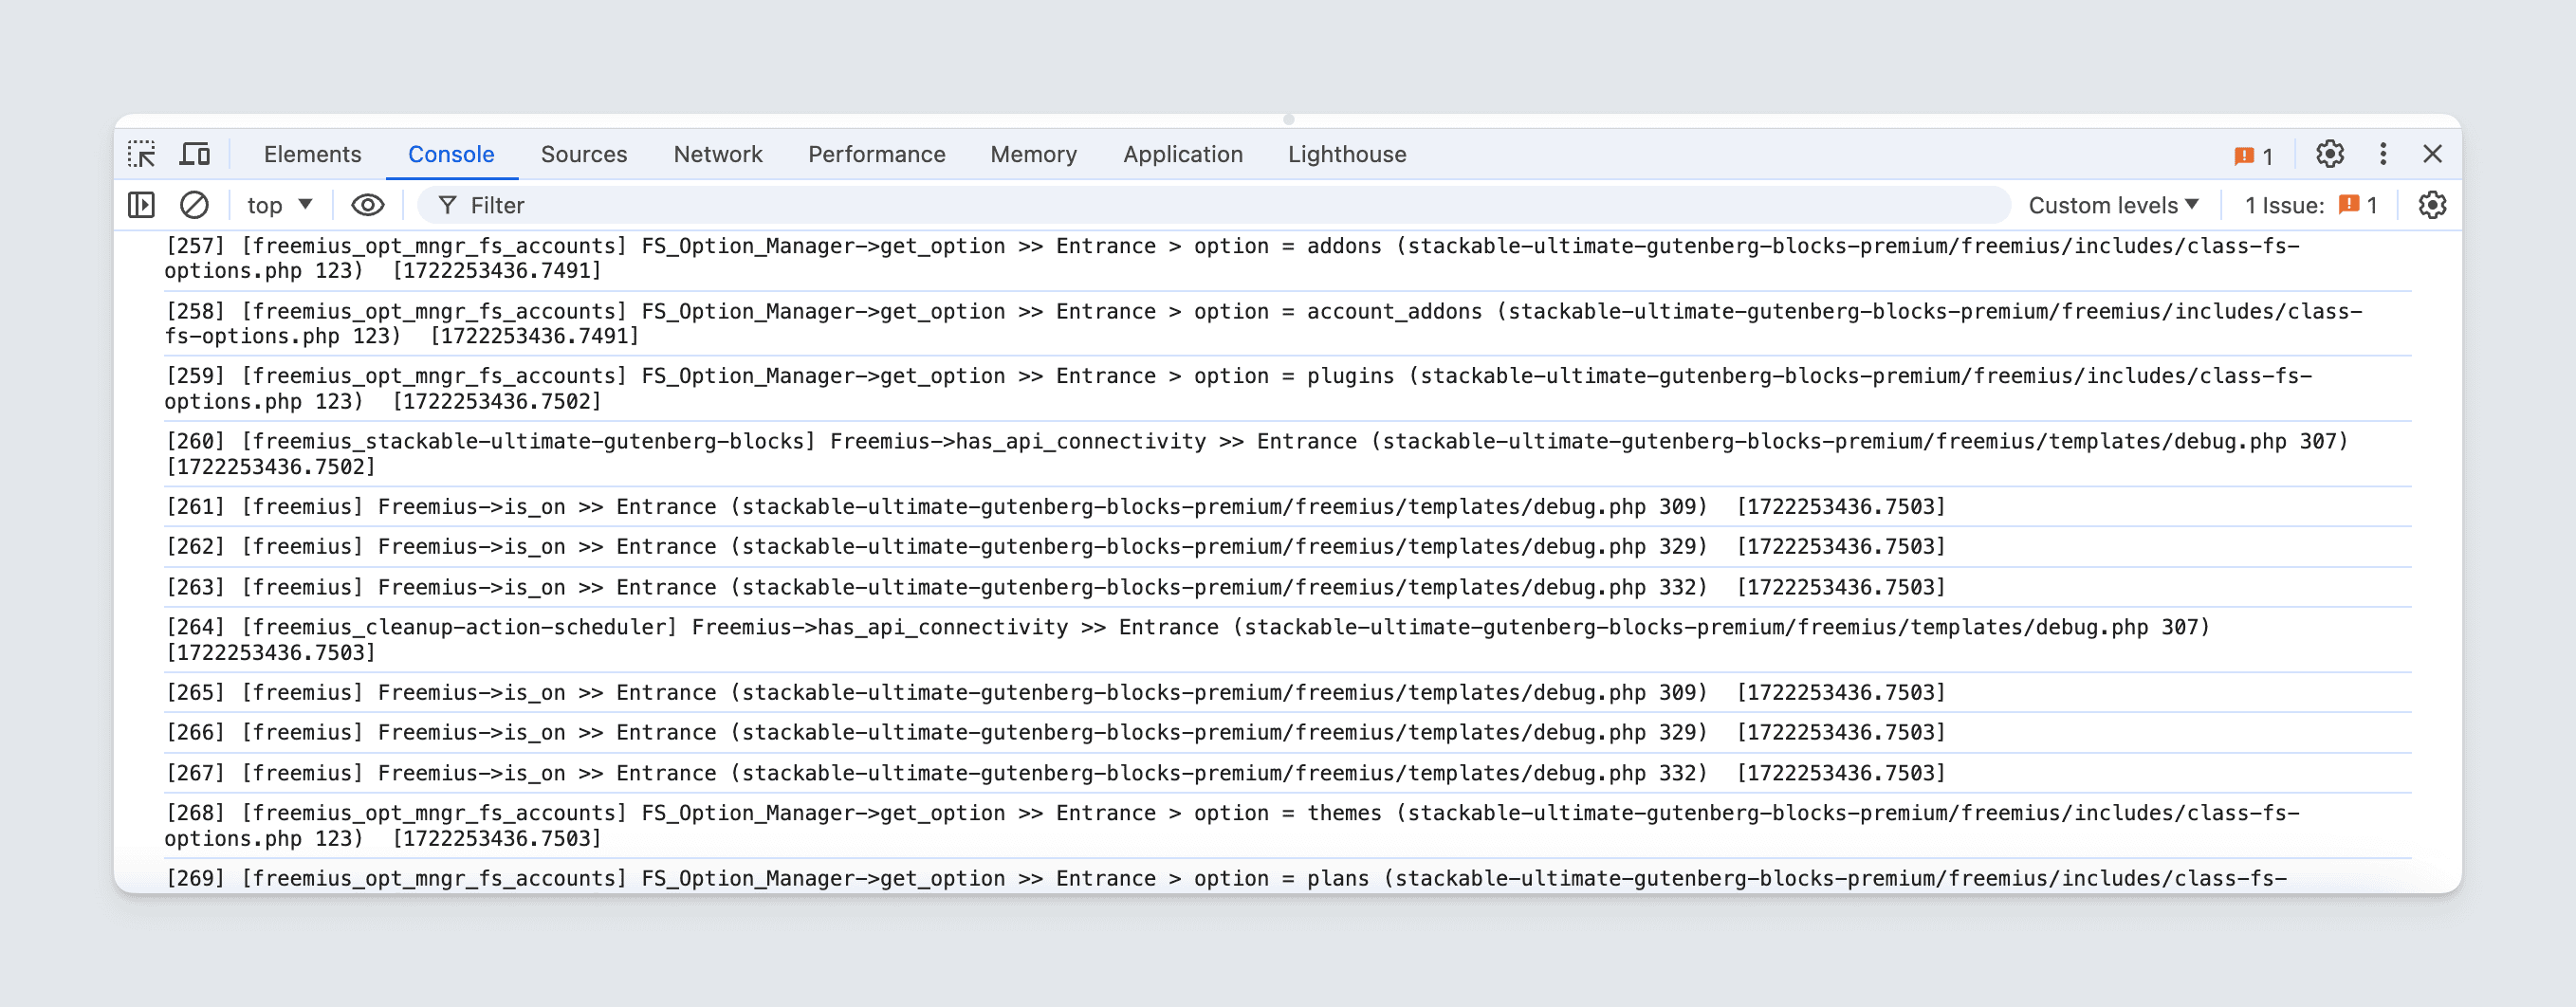Click the Filter input field
The image size is (2576, 1007).
coord(1214,205)
